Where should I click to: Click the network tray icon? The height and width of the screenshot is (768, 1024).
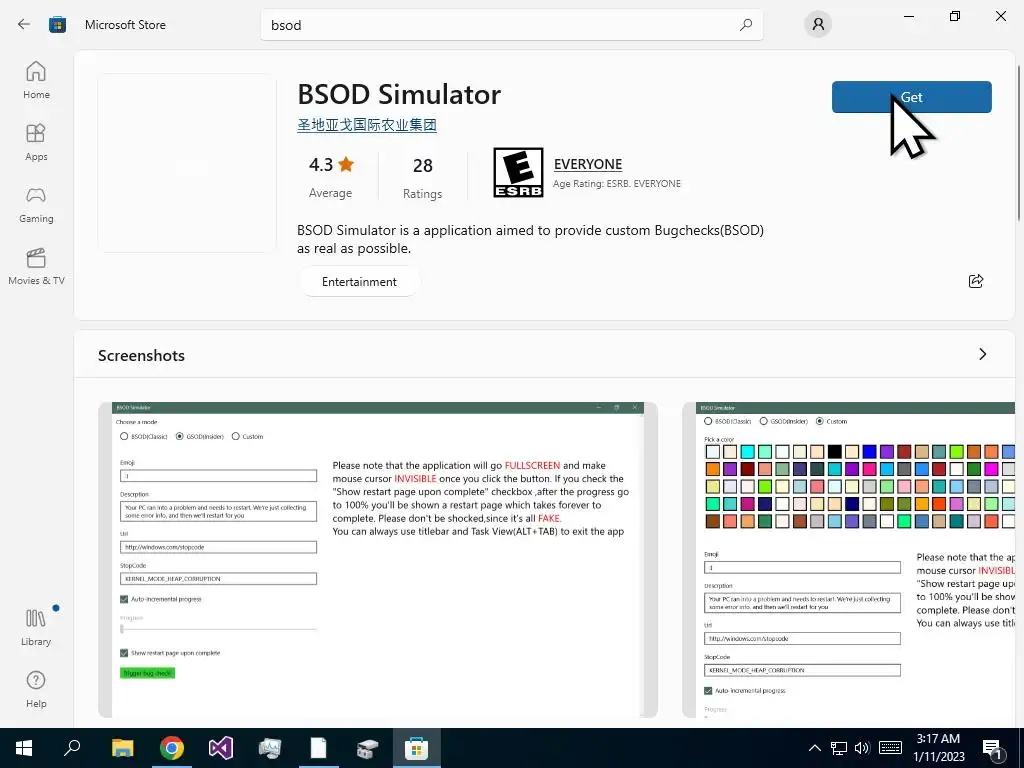839,748
